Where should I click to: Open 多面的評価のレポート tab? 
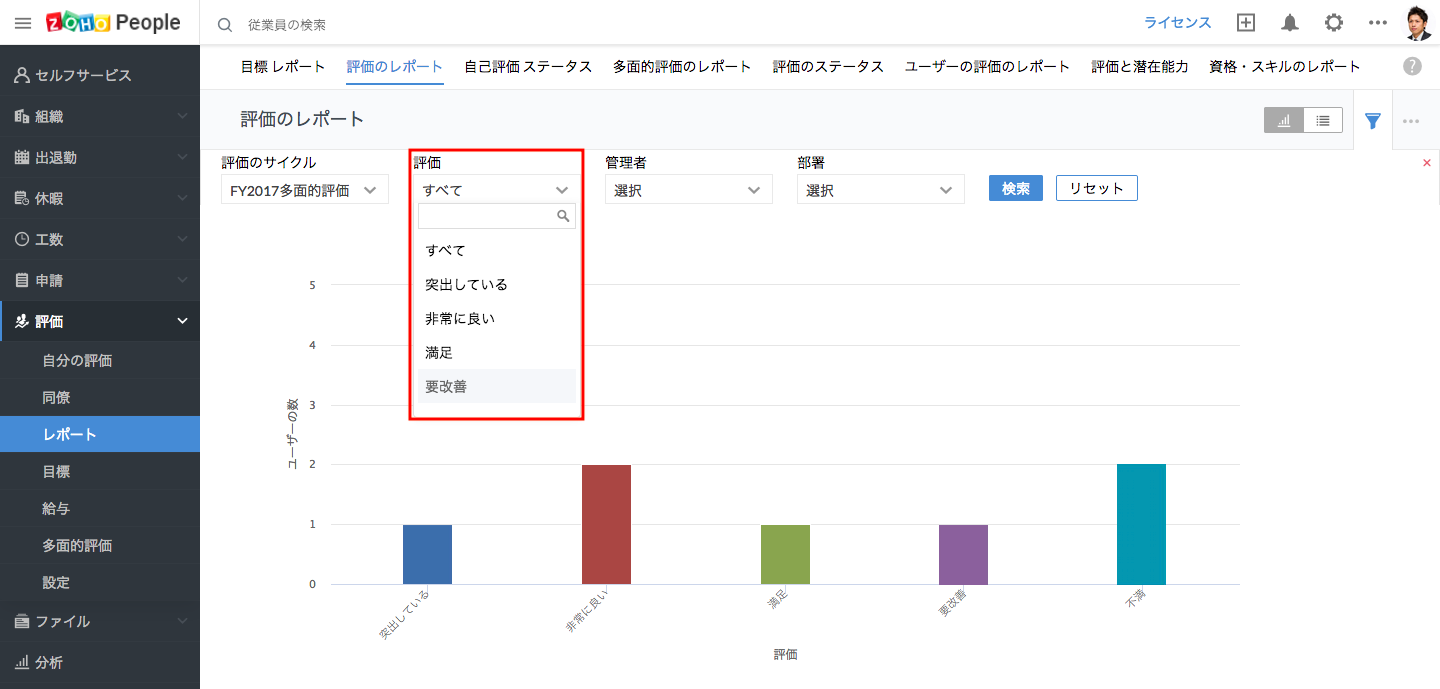coord(682,67)
